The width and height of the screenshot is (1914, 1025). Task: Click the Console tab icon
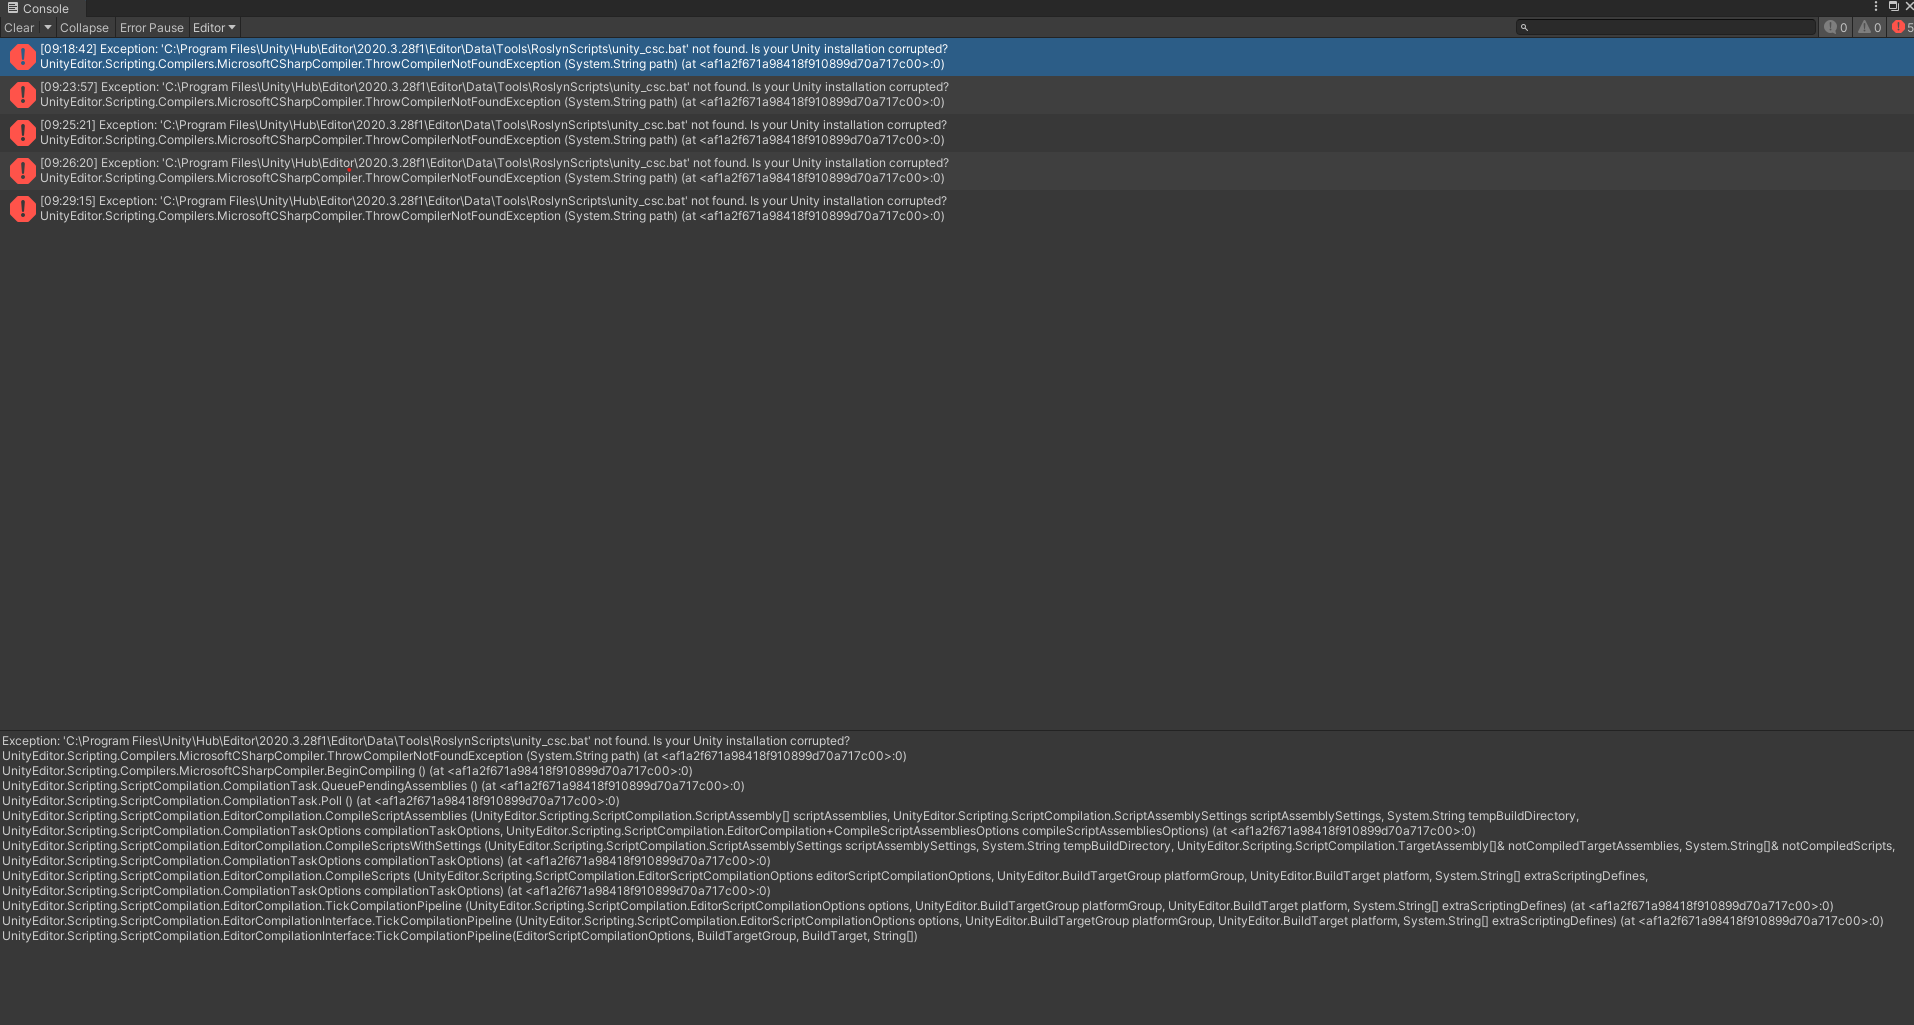(x=13, y=8)
